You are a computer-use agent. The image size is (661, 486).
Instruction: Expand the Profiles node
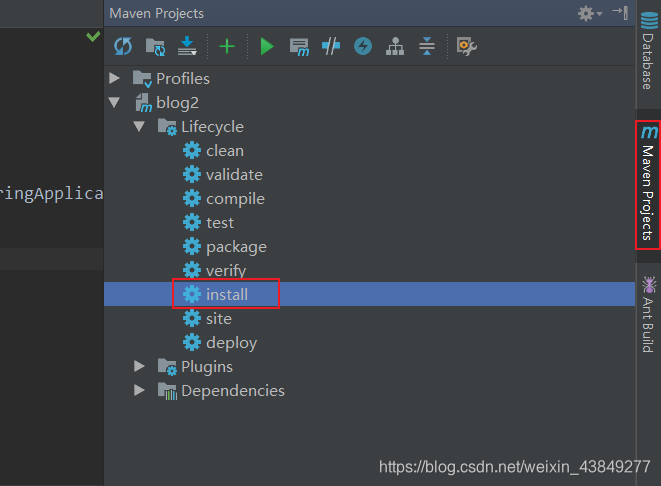(114, 78)
